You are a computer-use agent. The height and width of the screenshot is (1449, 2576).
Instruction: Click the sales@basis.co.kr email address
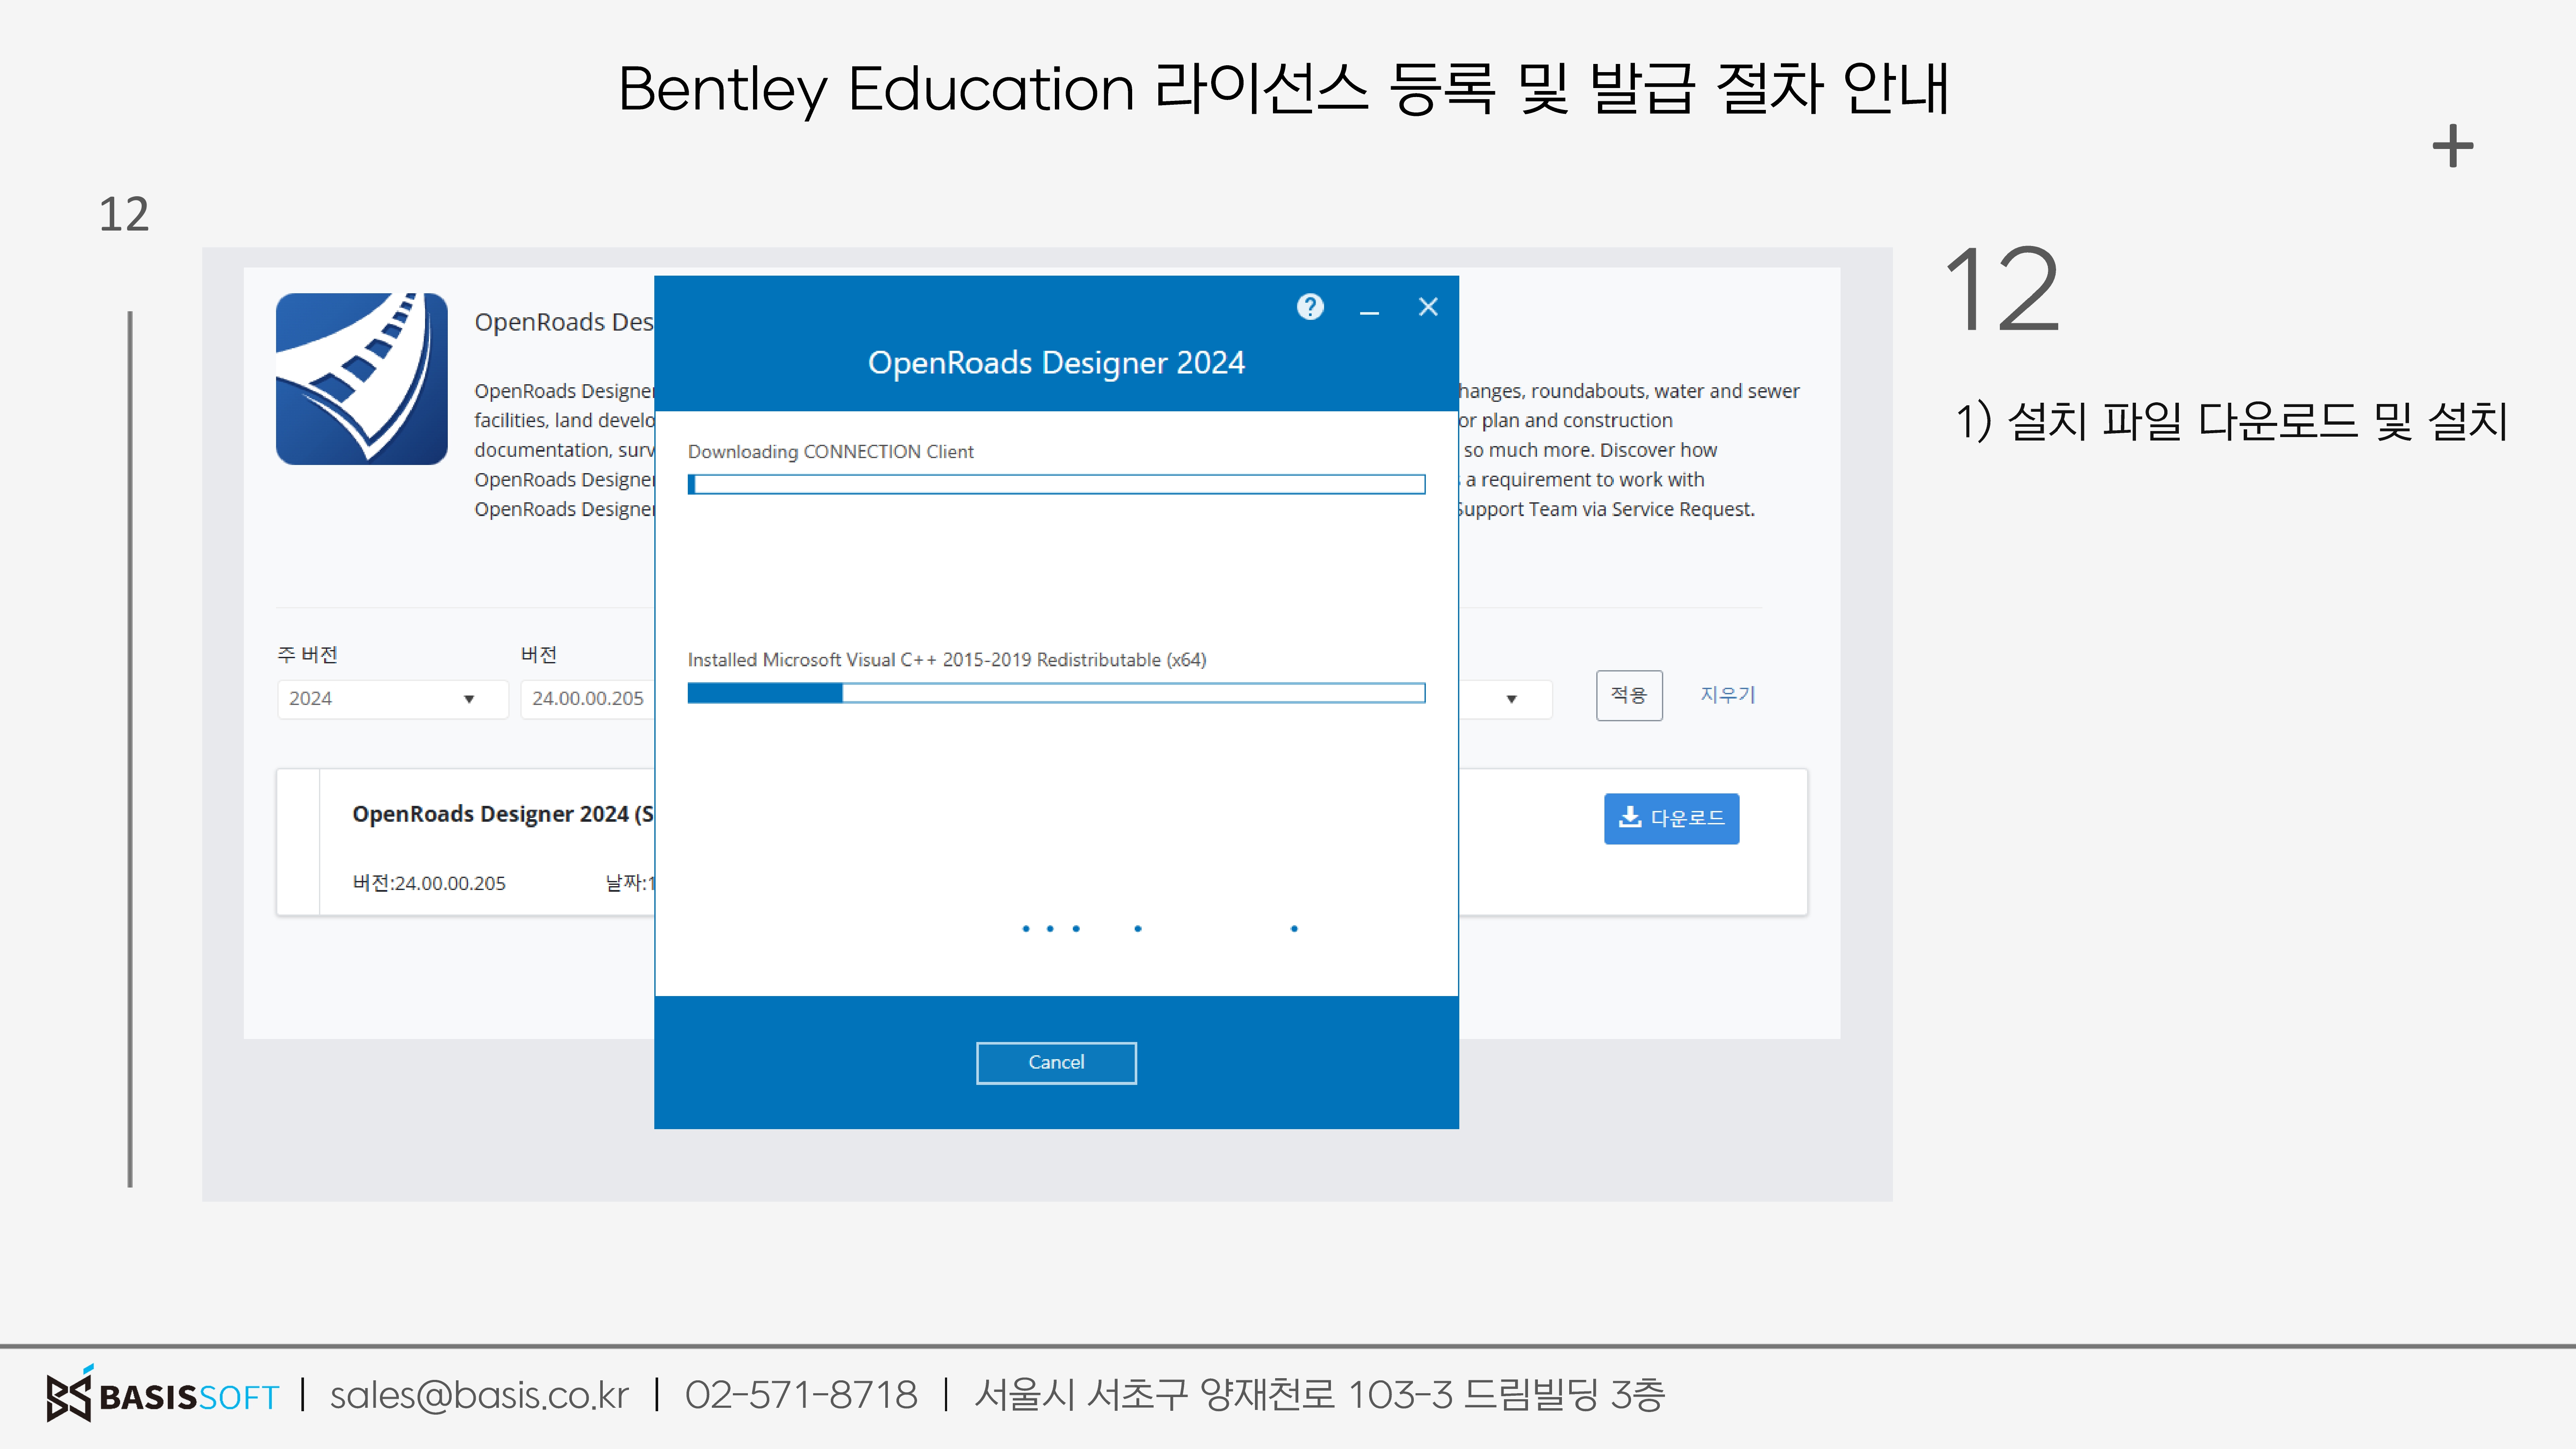point(479,1395)
